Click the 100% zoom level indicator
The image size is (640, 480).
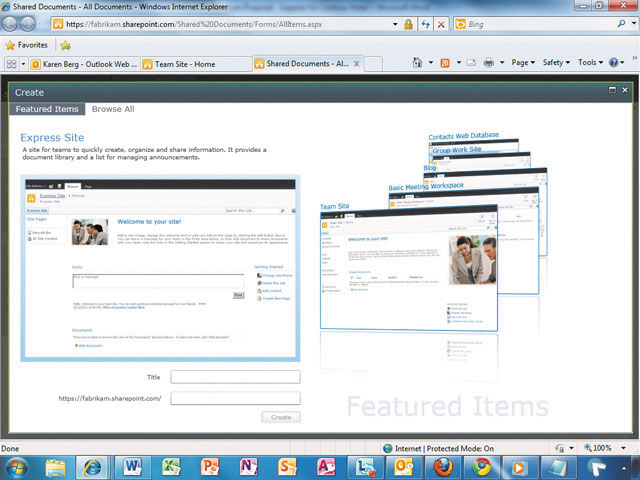point(602,448)
